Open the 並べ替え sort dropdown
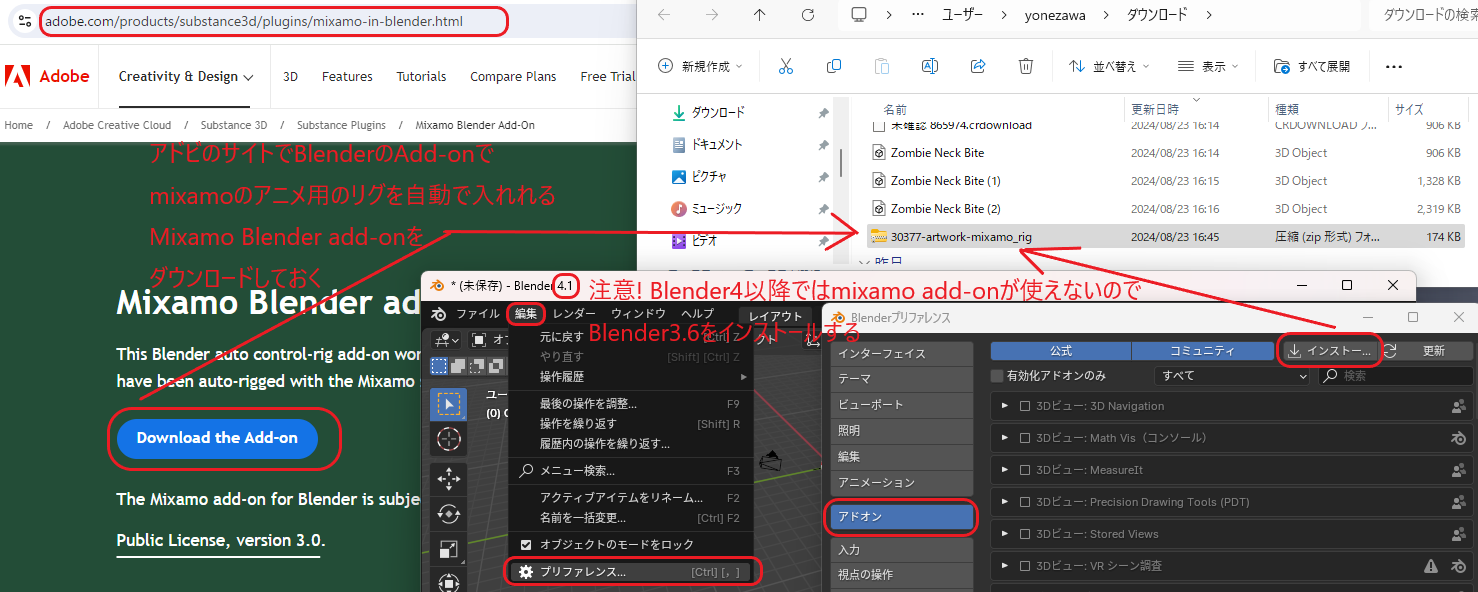Screen dimensions: 1478x592 click(1109, 66)
